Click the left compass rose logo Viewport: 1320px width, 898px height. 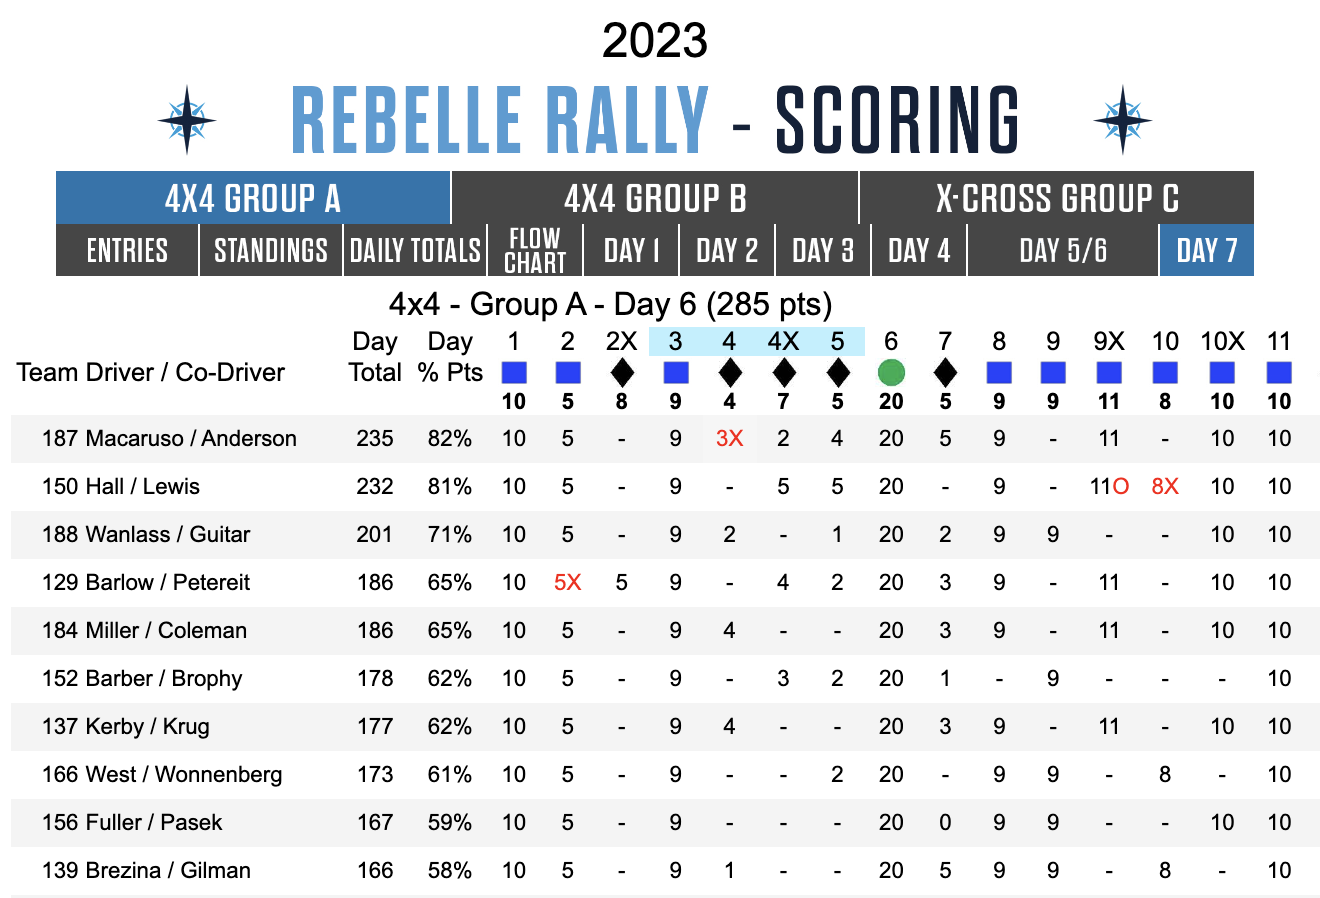[x=188, y=120]
